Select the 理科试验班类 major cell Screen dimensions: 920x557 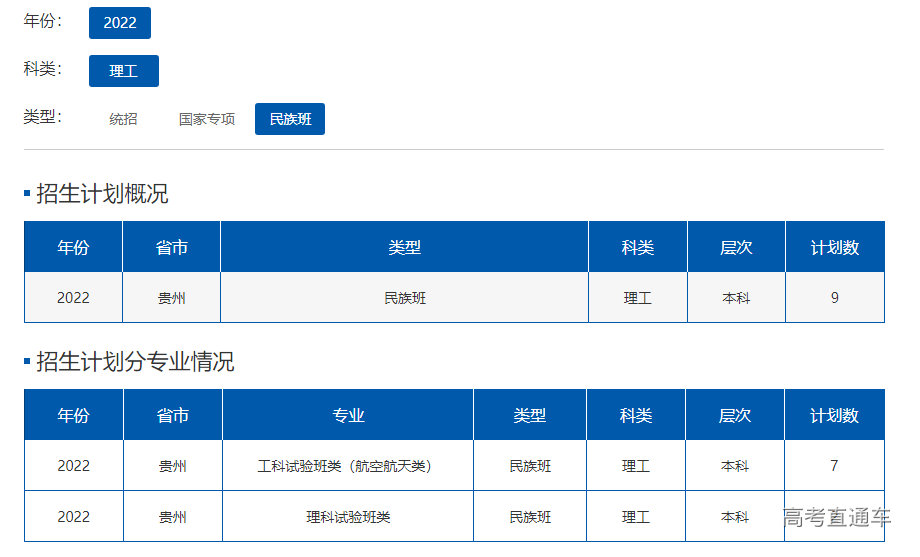pos(348,517)
